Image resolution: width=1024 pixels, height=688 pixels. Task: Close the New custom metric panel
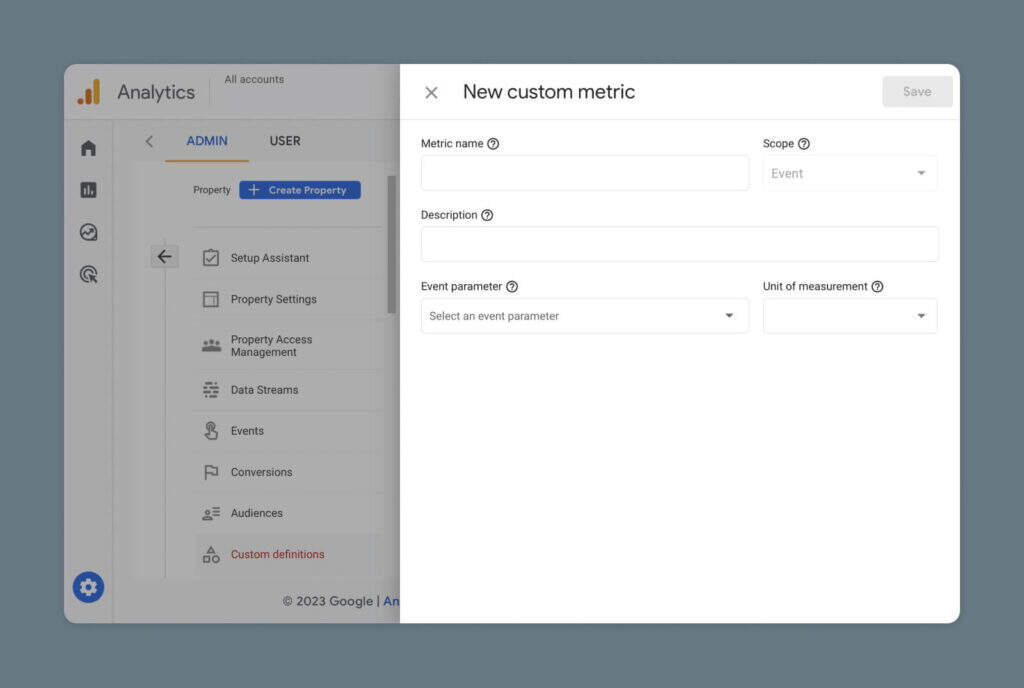pos(431,93)
